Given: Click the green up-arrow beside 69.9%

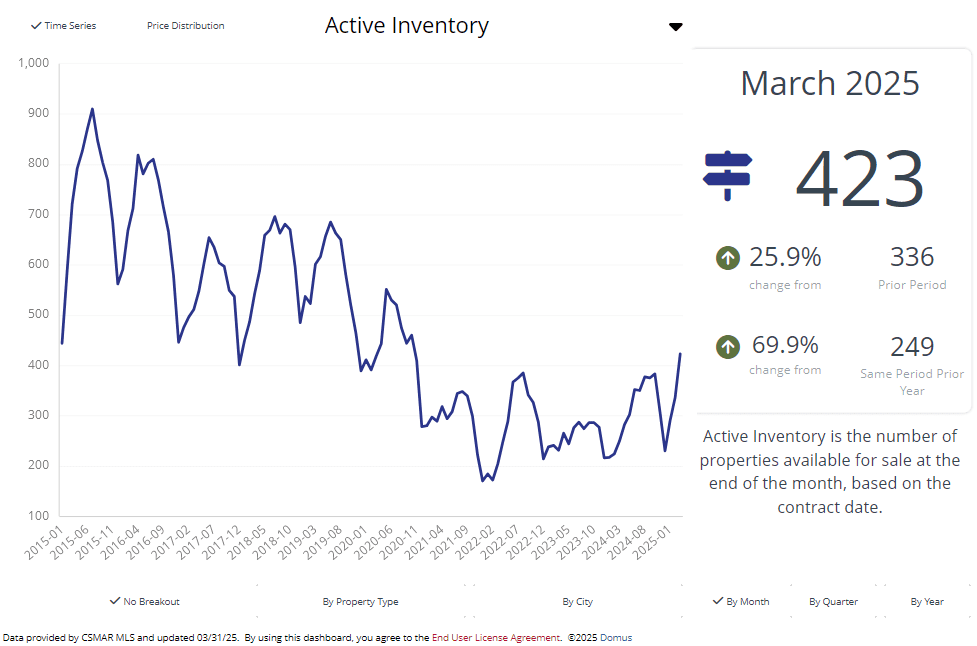Looking at the screenshot, I should pyautogui.click(x=728, y=347).
